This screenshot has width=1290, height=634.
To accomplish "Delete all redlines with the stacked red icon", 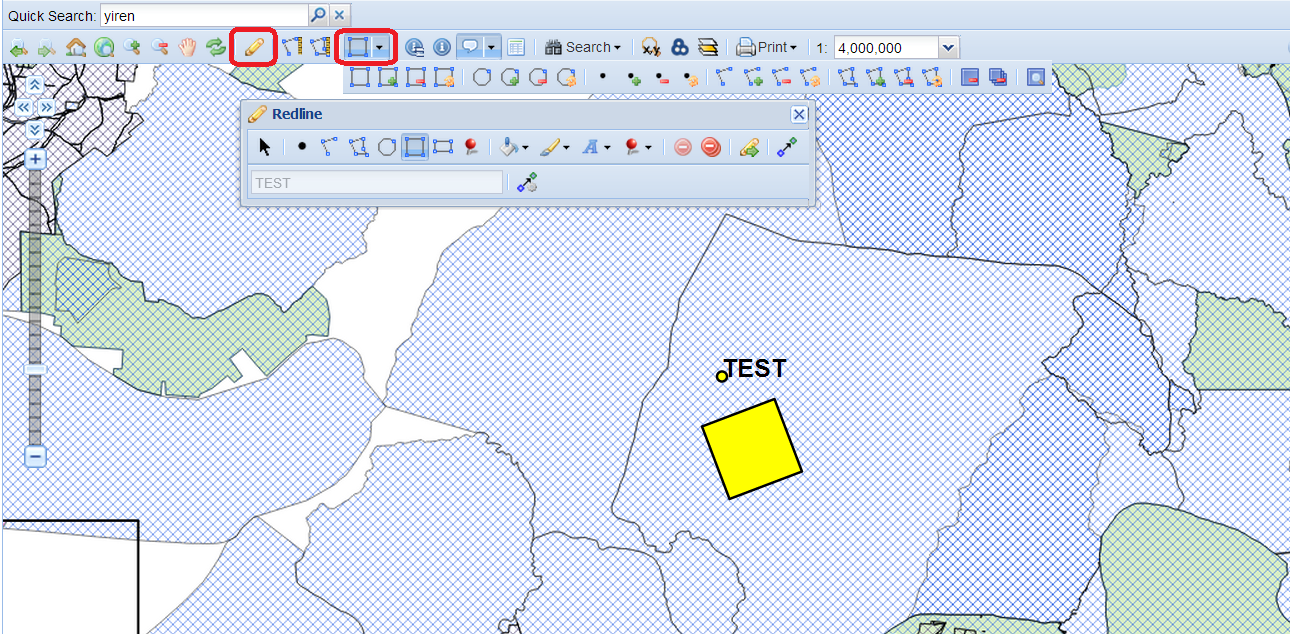I will click(711, 147).
